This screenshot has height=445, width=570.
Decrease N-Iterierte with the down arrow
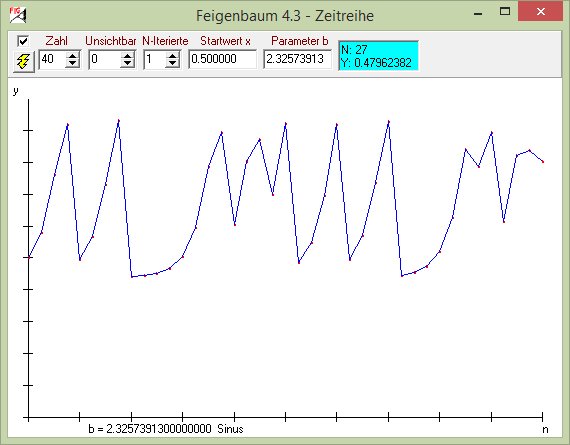pyautogui.click(x=172, y=63)
